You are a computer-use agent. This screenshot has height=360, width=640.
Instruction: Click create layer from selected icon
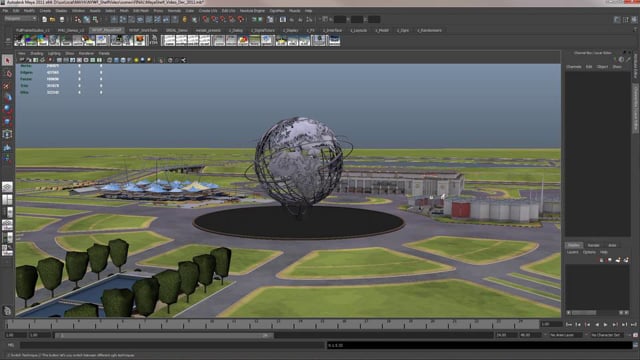click(x=626, y=260)
